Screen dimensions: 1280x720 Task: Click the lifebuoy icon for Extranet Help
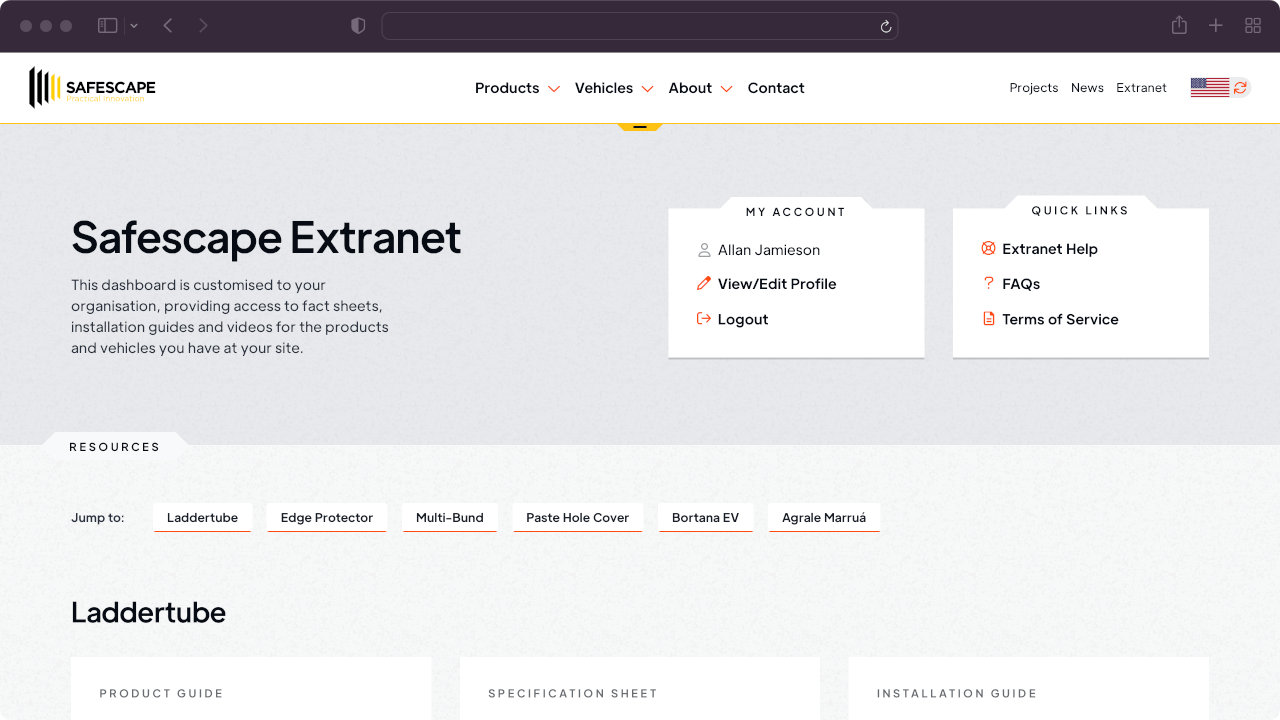coord(988,249)
